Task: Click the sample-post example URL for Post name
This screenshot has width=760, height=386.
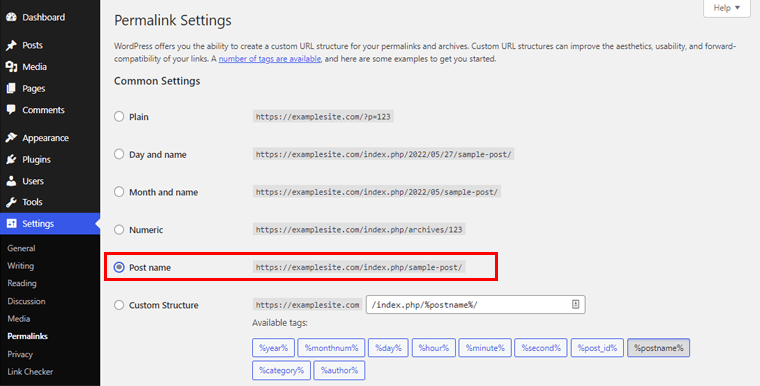Action: [x=359, y=267]
